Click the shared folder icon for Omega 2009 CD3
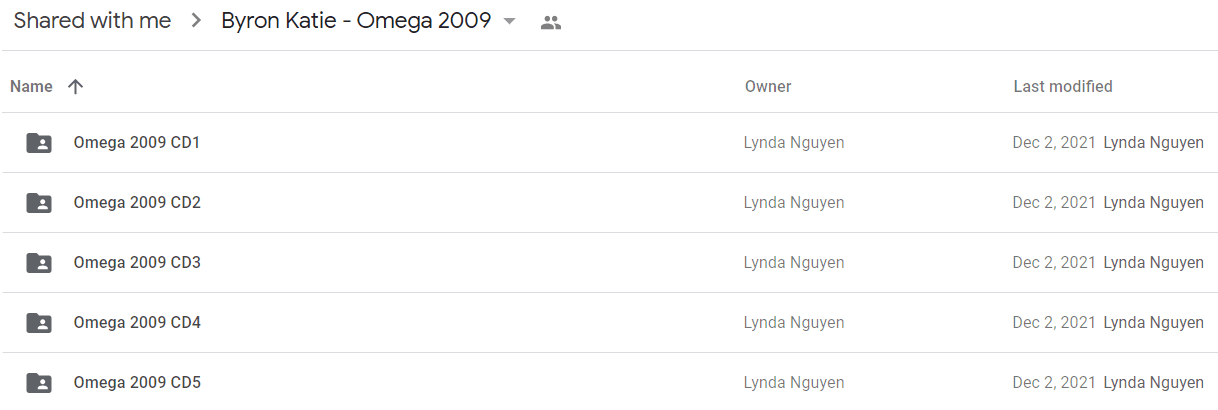The height and width of the screenshot is (410, 1218). pyautogui.click(x=39, y=263)
